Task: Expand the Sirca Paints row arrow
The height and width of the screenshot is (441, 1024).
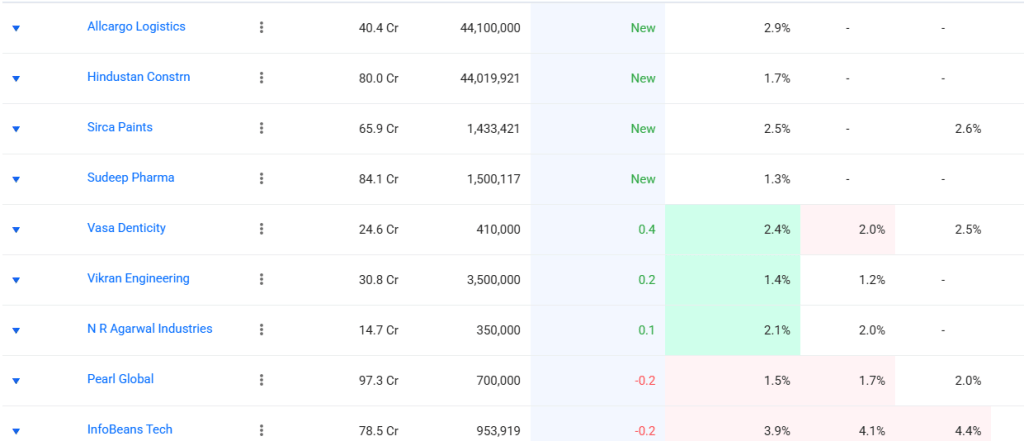Action: tap(16, 129)
